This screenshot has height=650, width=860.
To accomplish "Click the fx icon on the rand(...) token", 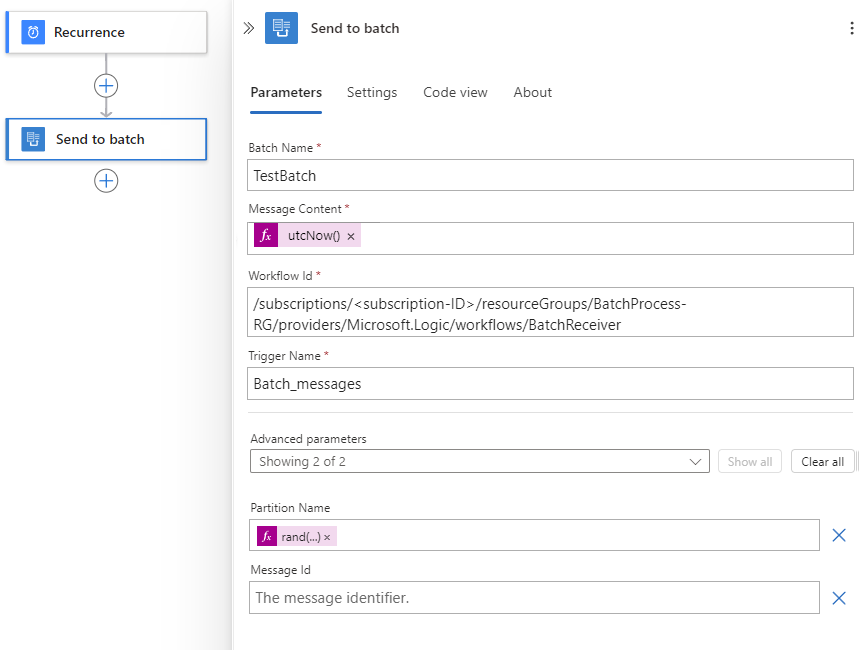I will click(x=265, y=536).
